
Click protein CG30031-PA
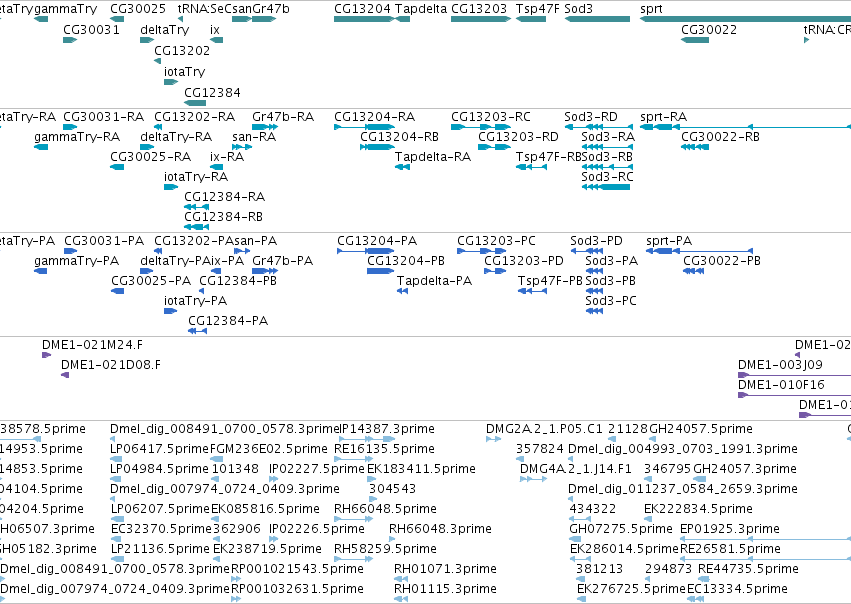104,241
